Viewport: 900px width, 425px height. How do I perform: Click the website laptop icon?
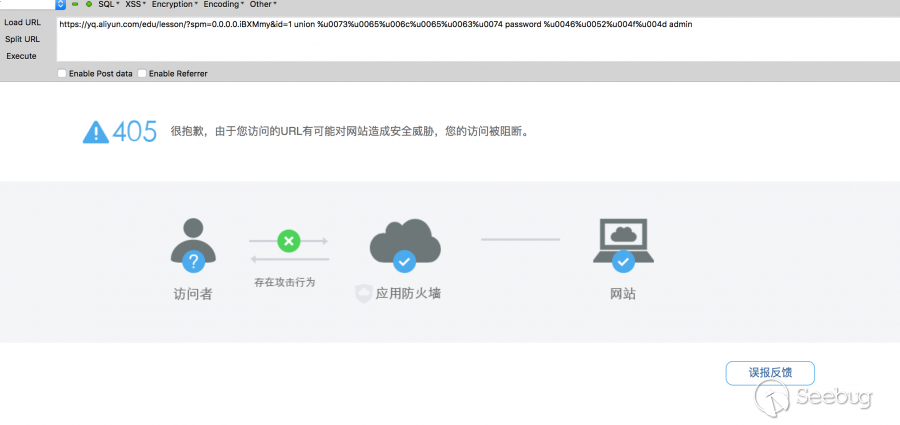[623, 245]
